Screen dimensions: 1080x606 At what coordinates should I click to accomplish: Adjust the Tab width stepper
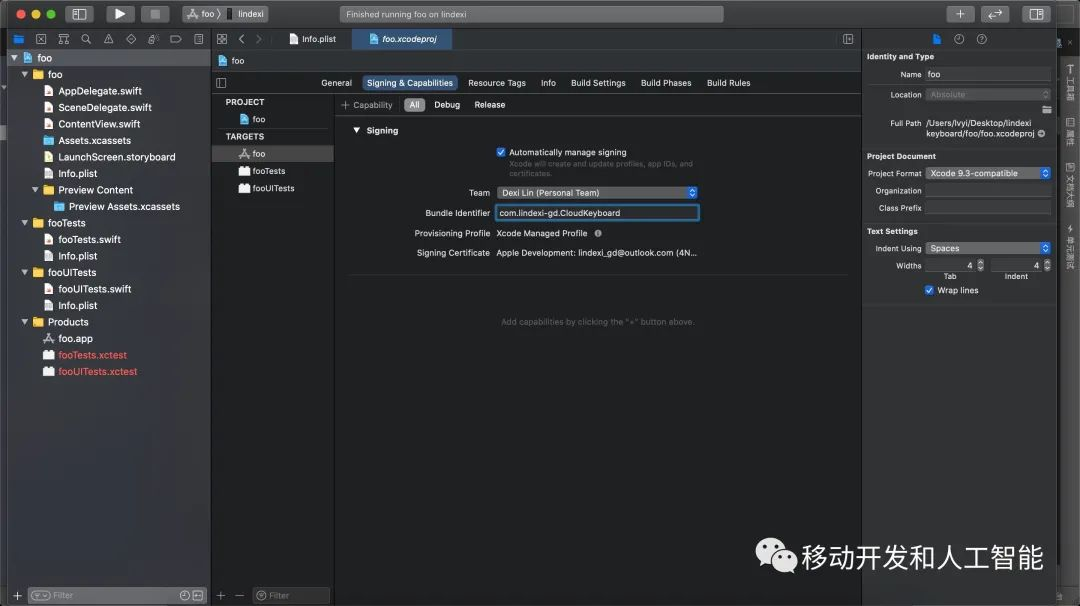980,266
